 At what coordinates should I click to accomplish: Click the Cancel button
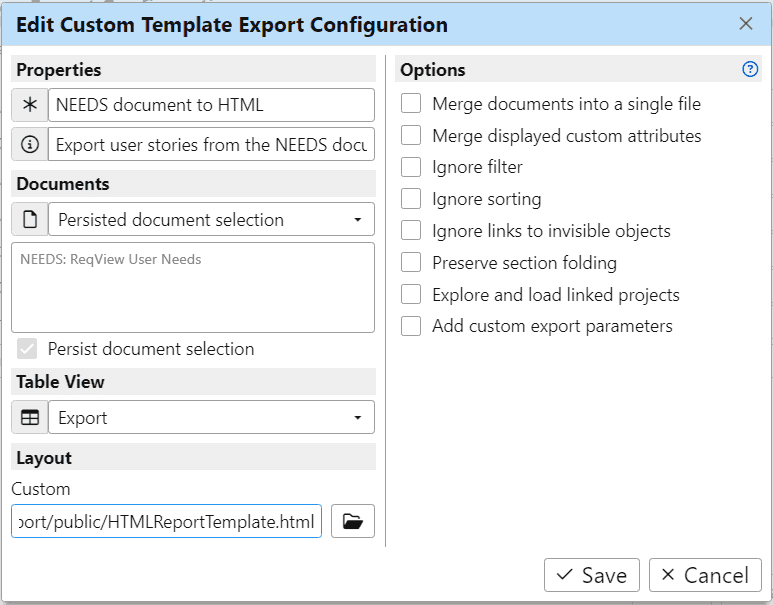click(x=705, y=575)
